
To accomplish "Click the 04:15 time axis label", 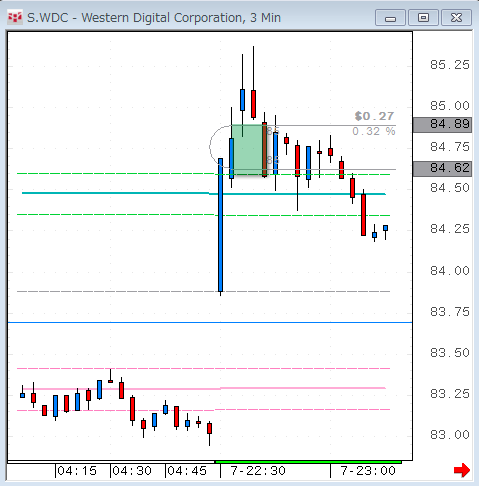I will tap(77, 471).
